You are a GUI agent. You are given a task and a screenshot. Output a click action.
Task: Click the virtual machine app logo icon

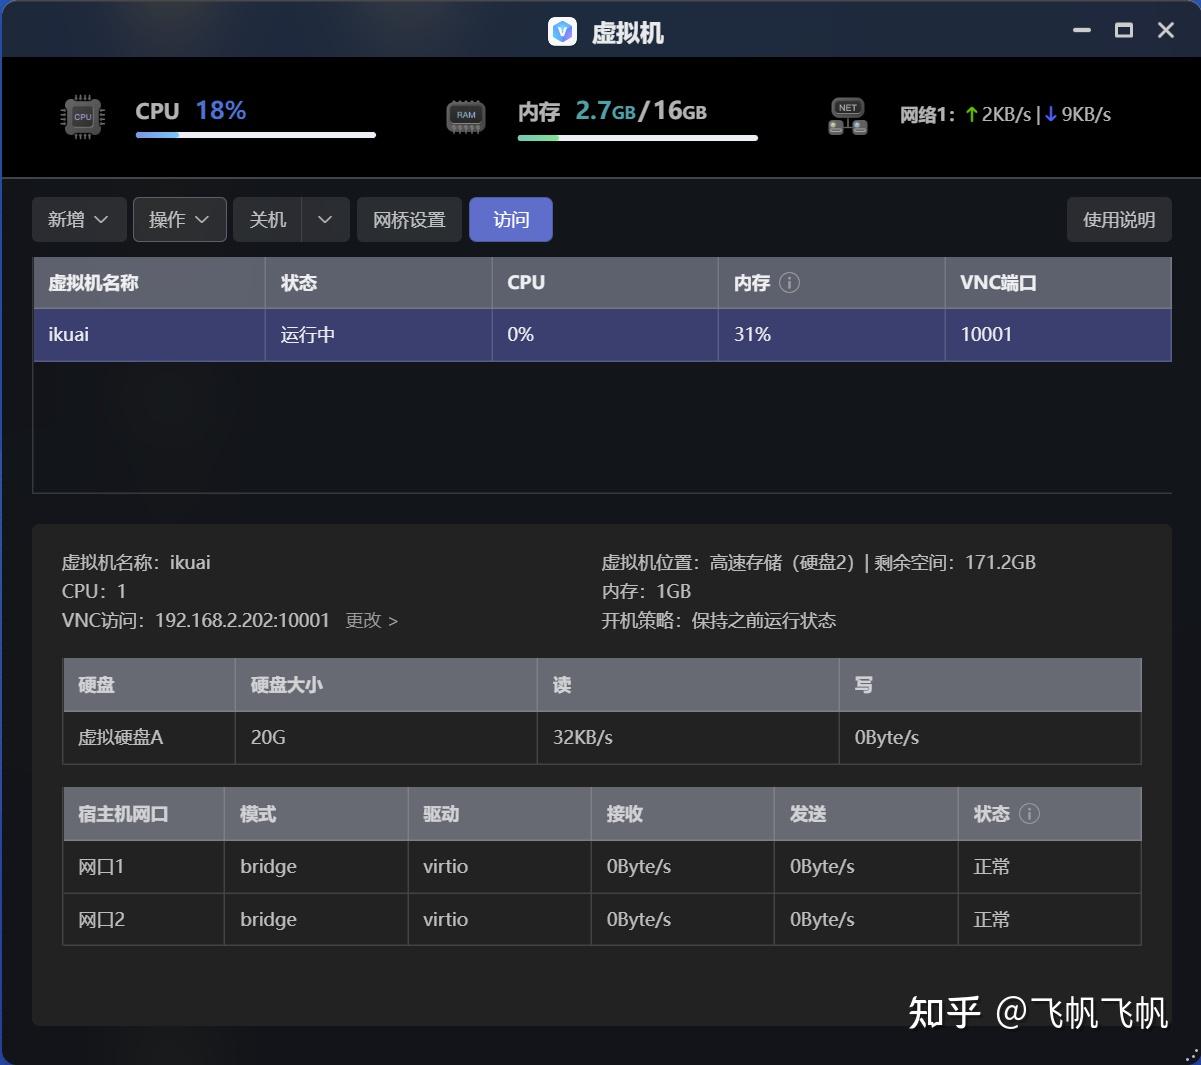[x=562, y=31]
